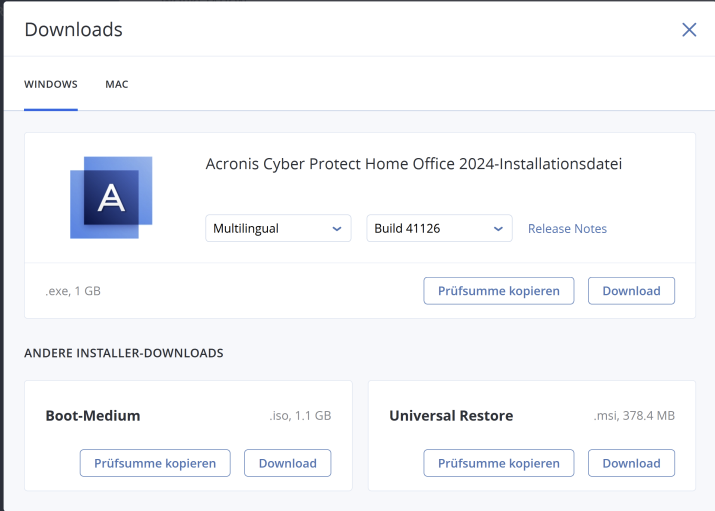The width and height of the screenshot is (715, 511).
Task: Download the 1 GB .exe installer
Action: [631, 291]
